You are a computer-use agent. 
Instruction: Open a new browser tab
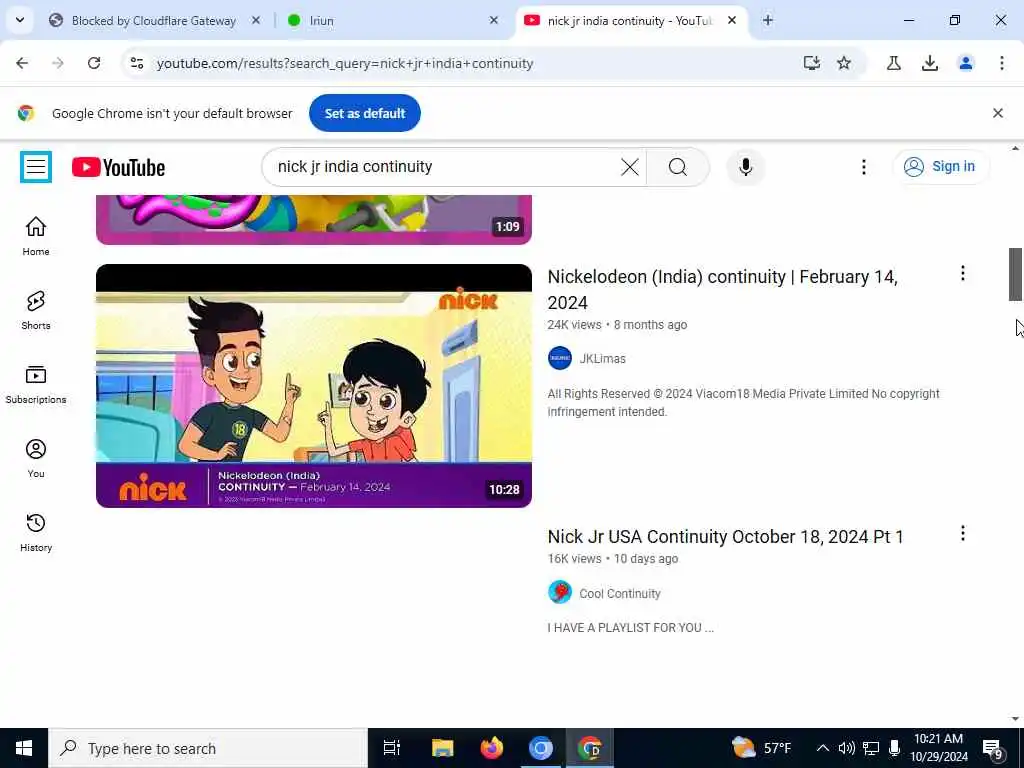(x=767, y=21)
